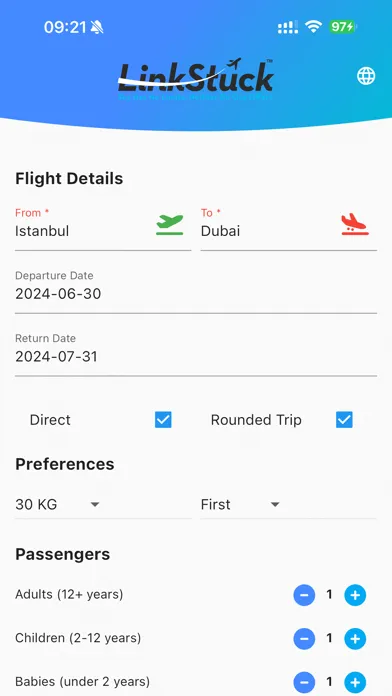This screenshot has height=696, width=392.
Task: Decrease Adults count with minus button
Action: click(304, 595)
